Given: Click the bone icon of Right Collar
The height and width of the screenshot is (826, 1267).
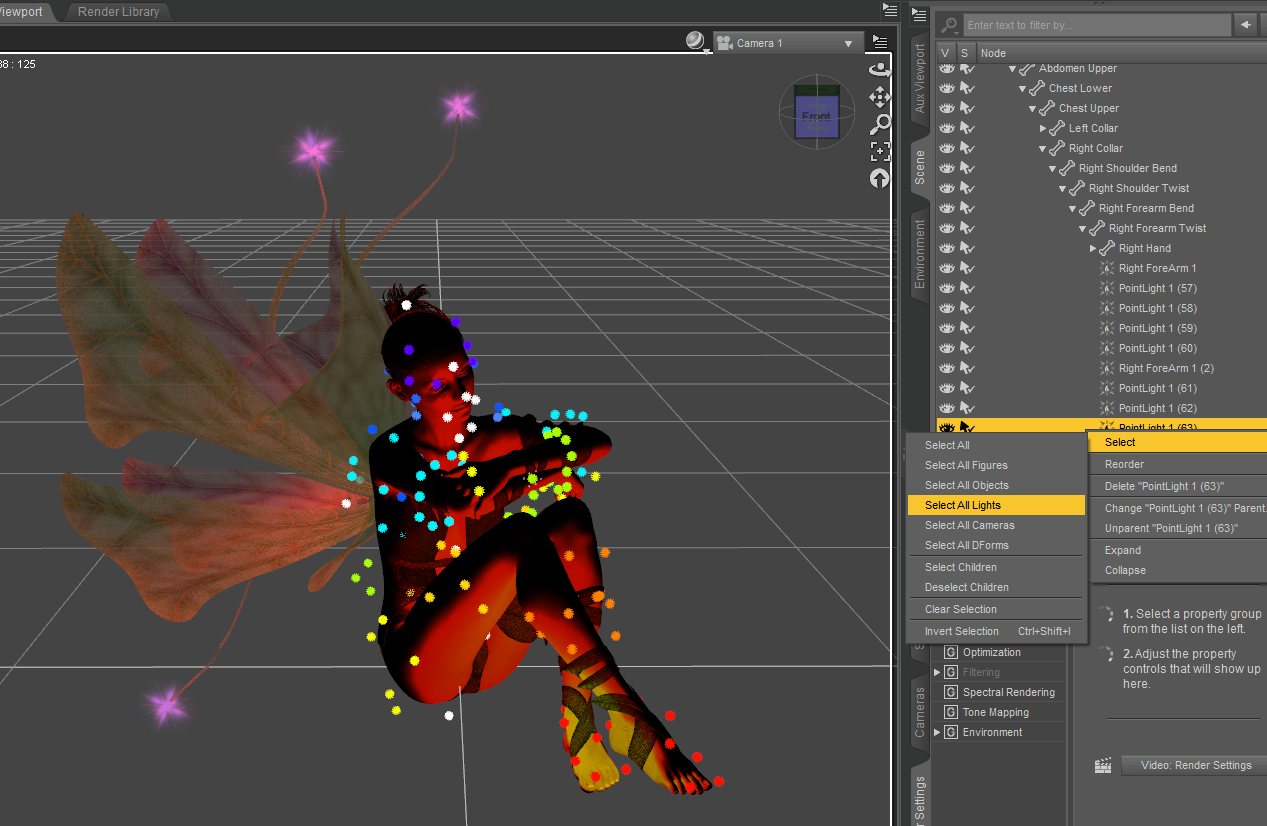Looking at the screenshot, I should (x=1056, y=148).
